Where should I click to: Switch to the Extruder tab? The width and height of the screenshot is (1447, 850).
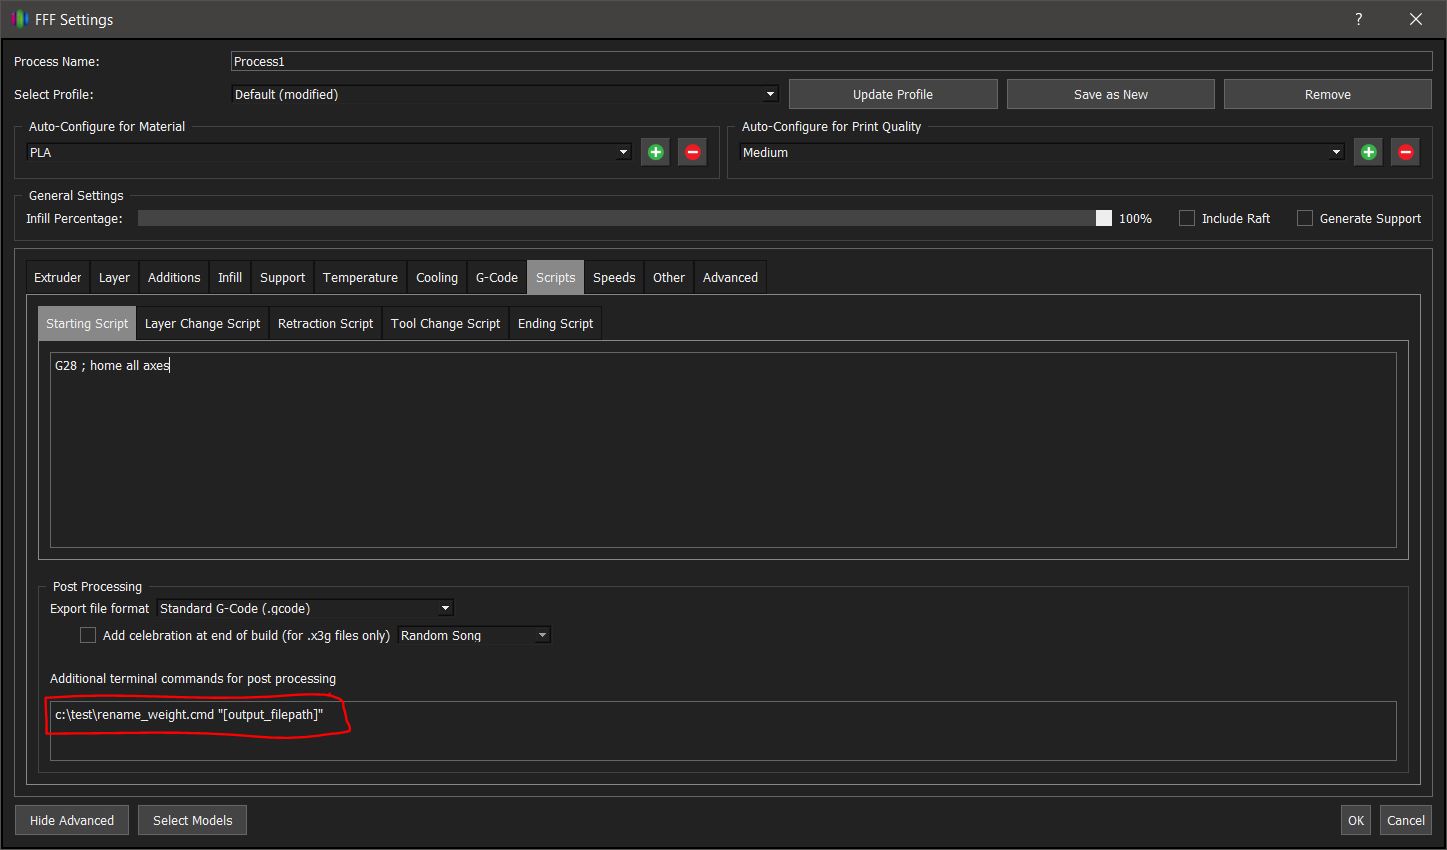coord(58,277)
